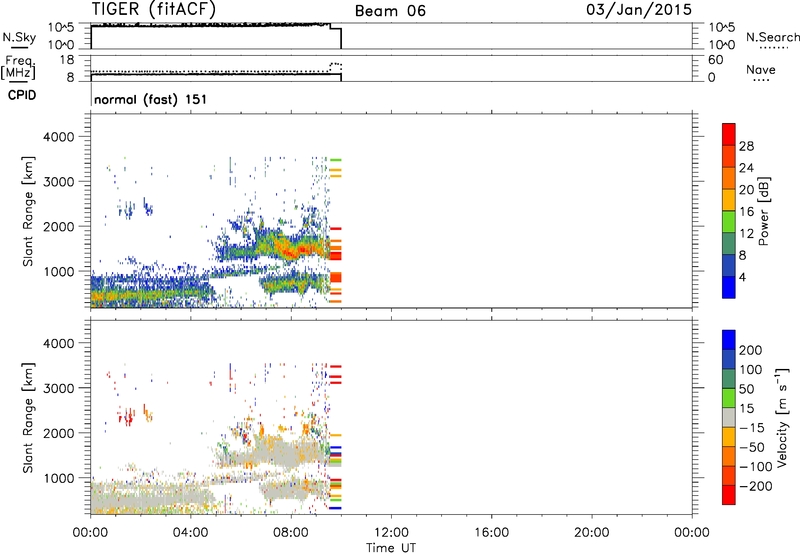
Task: Click the right 10^0 noise axis label
Action: click(x=721, y=45)
